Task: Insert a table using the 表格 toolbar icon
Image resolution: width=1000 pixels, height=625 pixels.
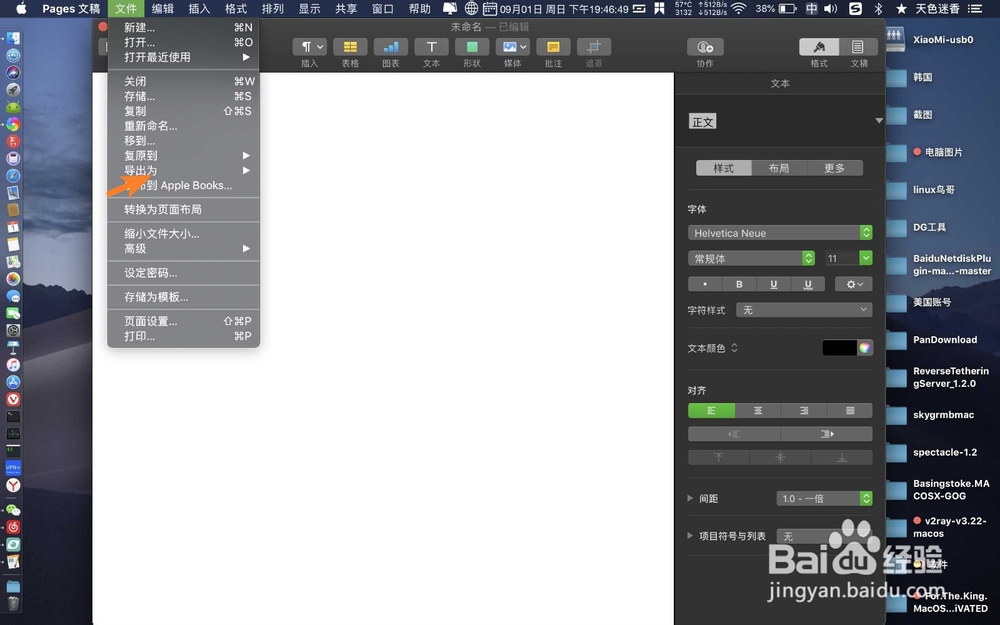Action: [x=349, y=48]
